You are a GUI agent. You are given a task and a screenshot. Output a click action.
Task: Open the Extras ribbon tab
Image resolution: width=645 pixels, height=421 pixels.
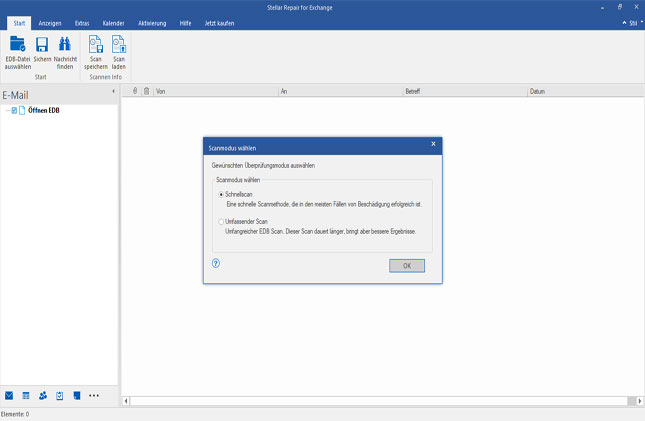click(82, 22)
